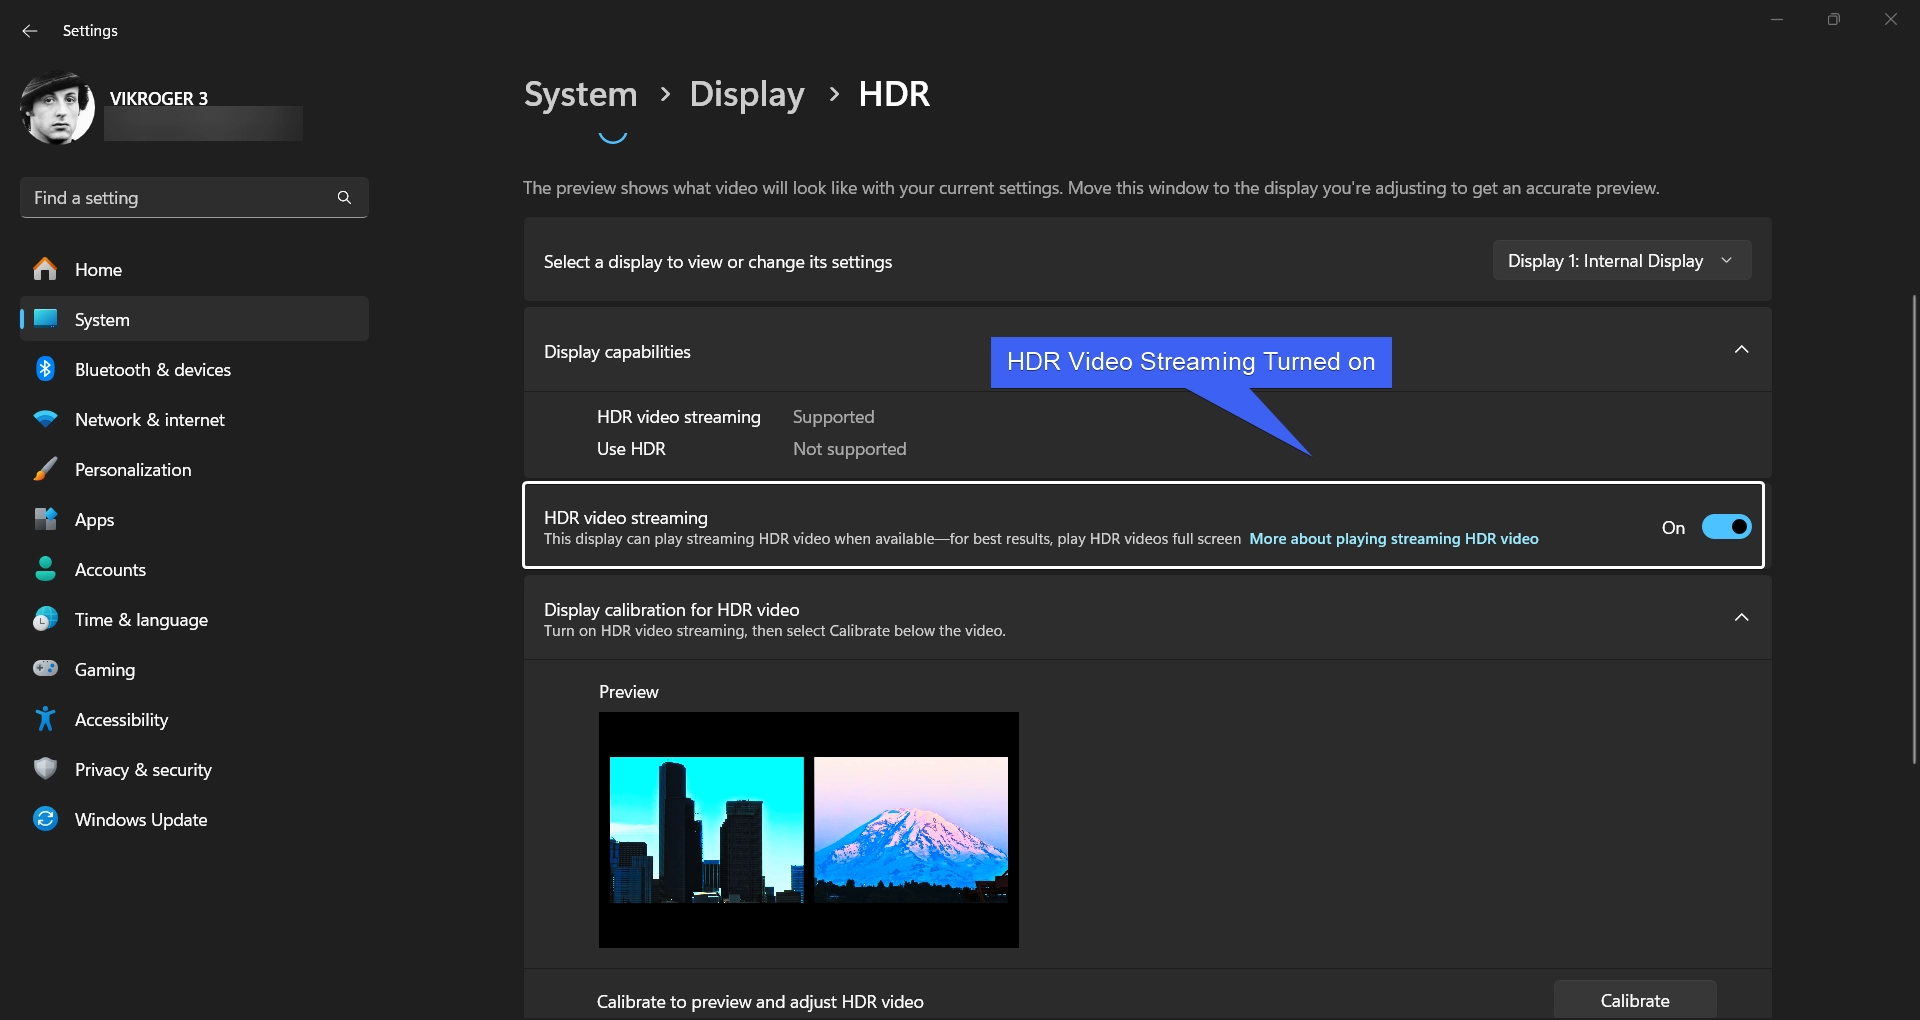This screenshot has width=1920, height=1020.
Task: Open Home settings page
Action: (194, 269)
